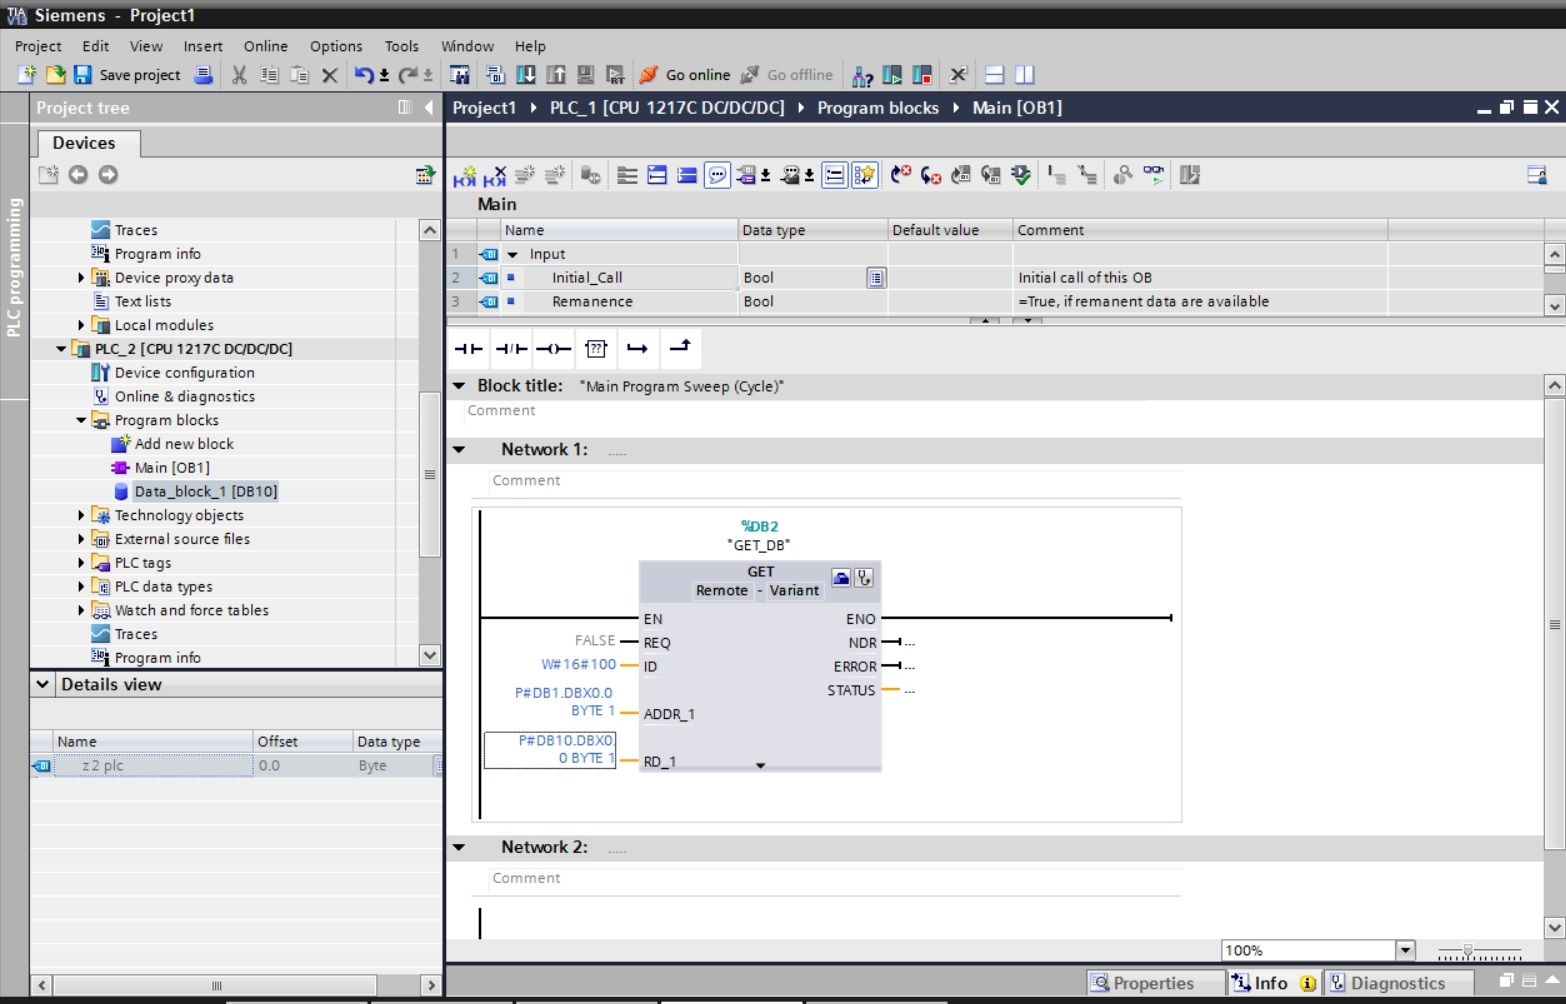Insert a normally open contact
Viewport: 1566px width, 1004px height.
468,349
